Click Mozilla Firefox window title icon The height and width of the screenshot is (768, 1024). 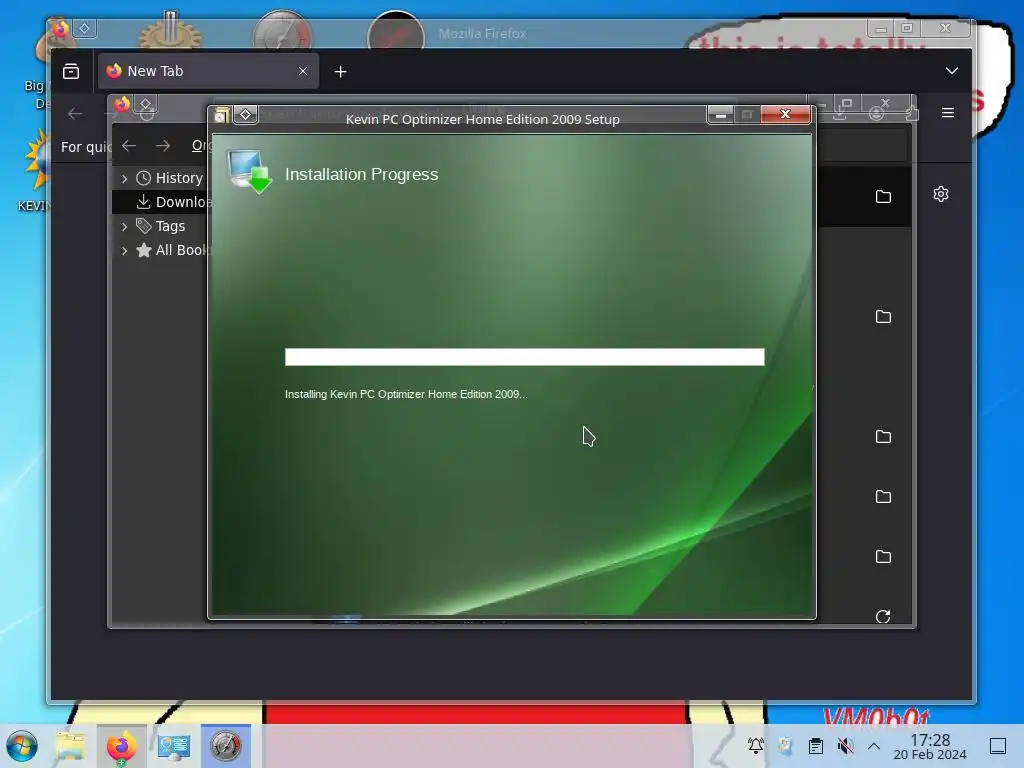[60, 29]
